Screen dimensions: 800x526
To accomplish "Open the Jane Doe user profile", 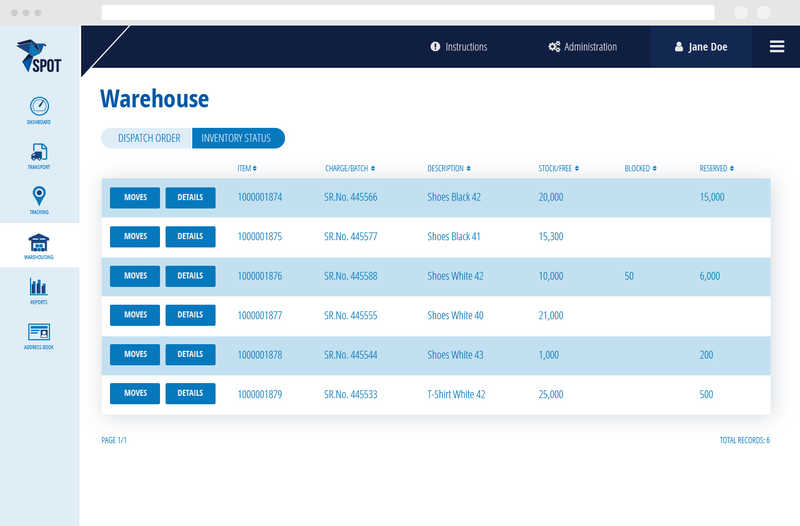I will click(x=701, y=47).
